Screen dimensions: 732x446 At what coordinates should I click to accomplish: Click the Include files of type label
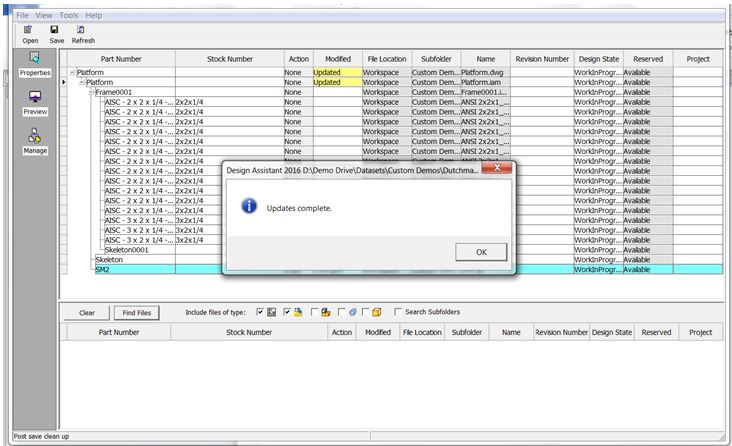click(x=215, y=312)
